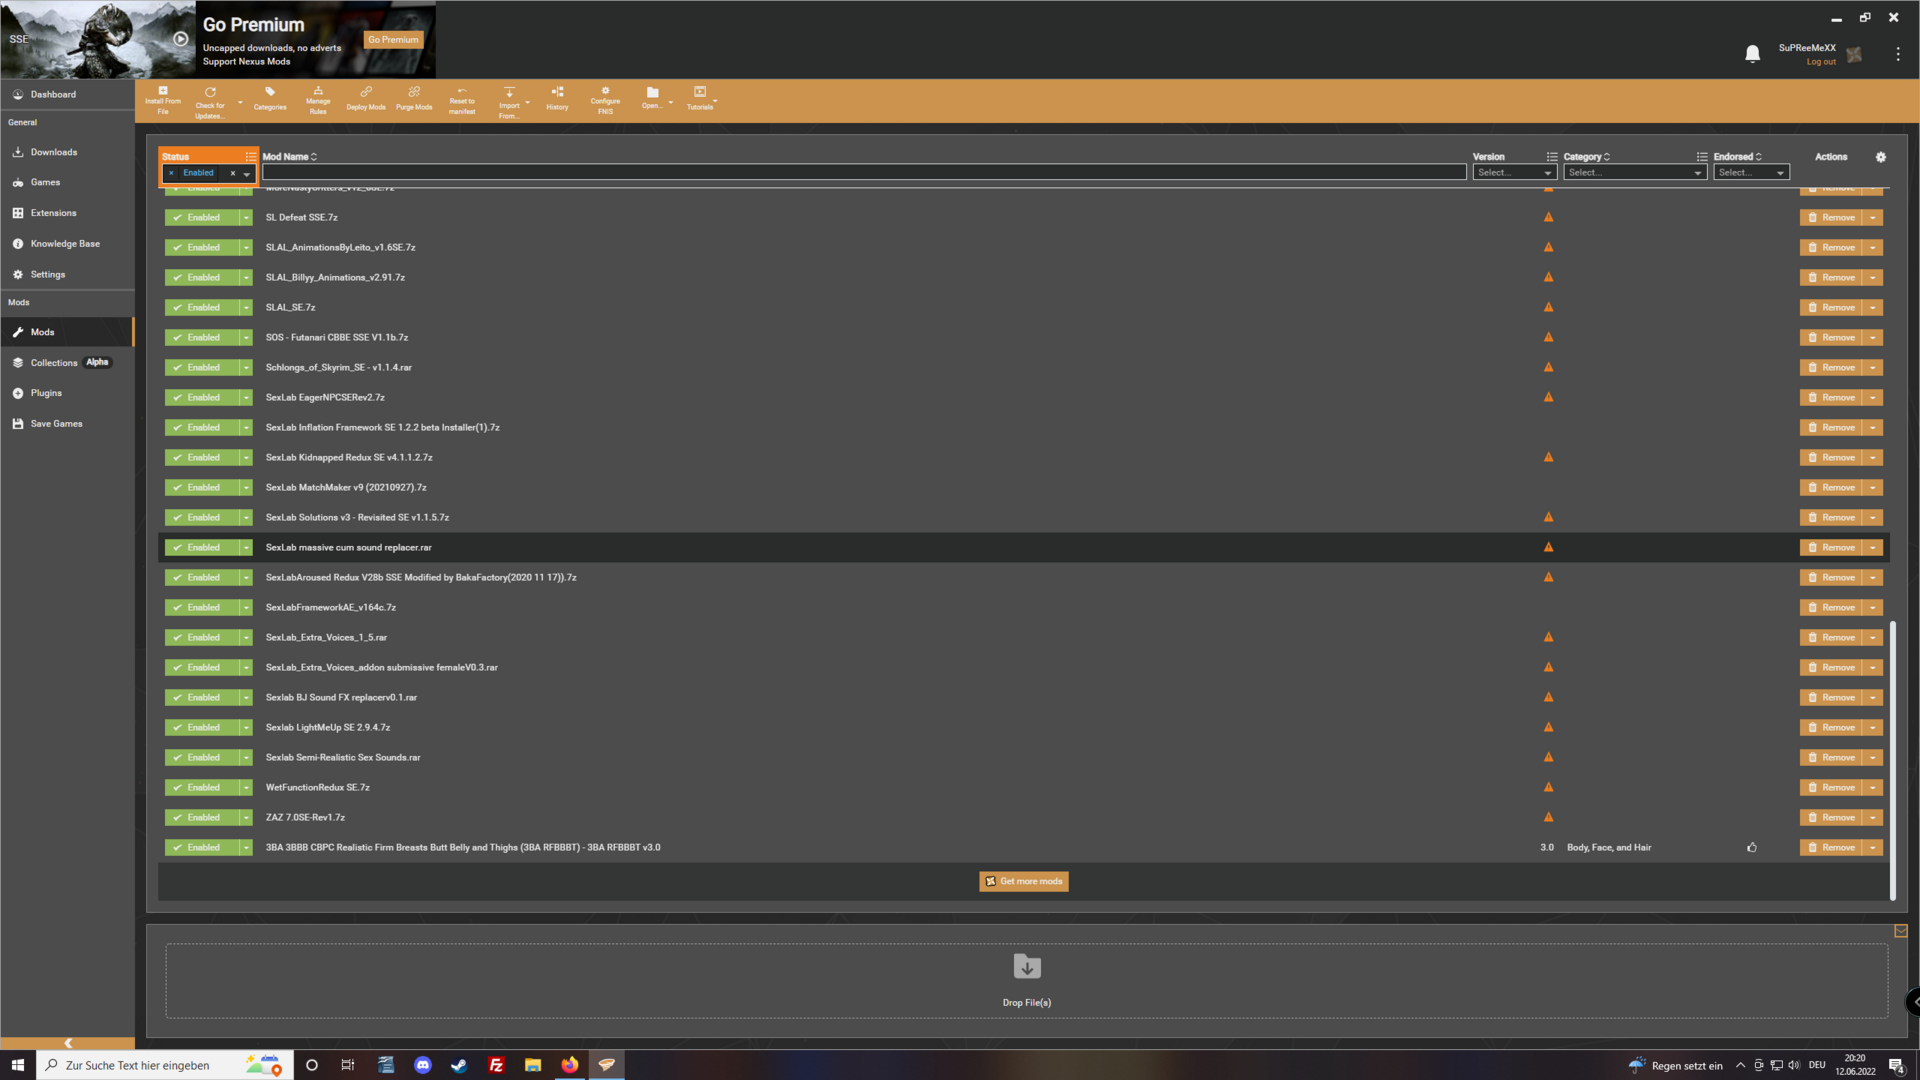Open FileZilla from taskbar
Viewport: 1920px width, 1080px height.
(x=496, y=1065)
